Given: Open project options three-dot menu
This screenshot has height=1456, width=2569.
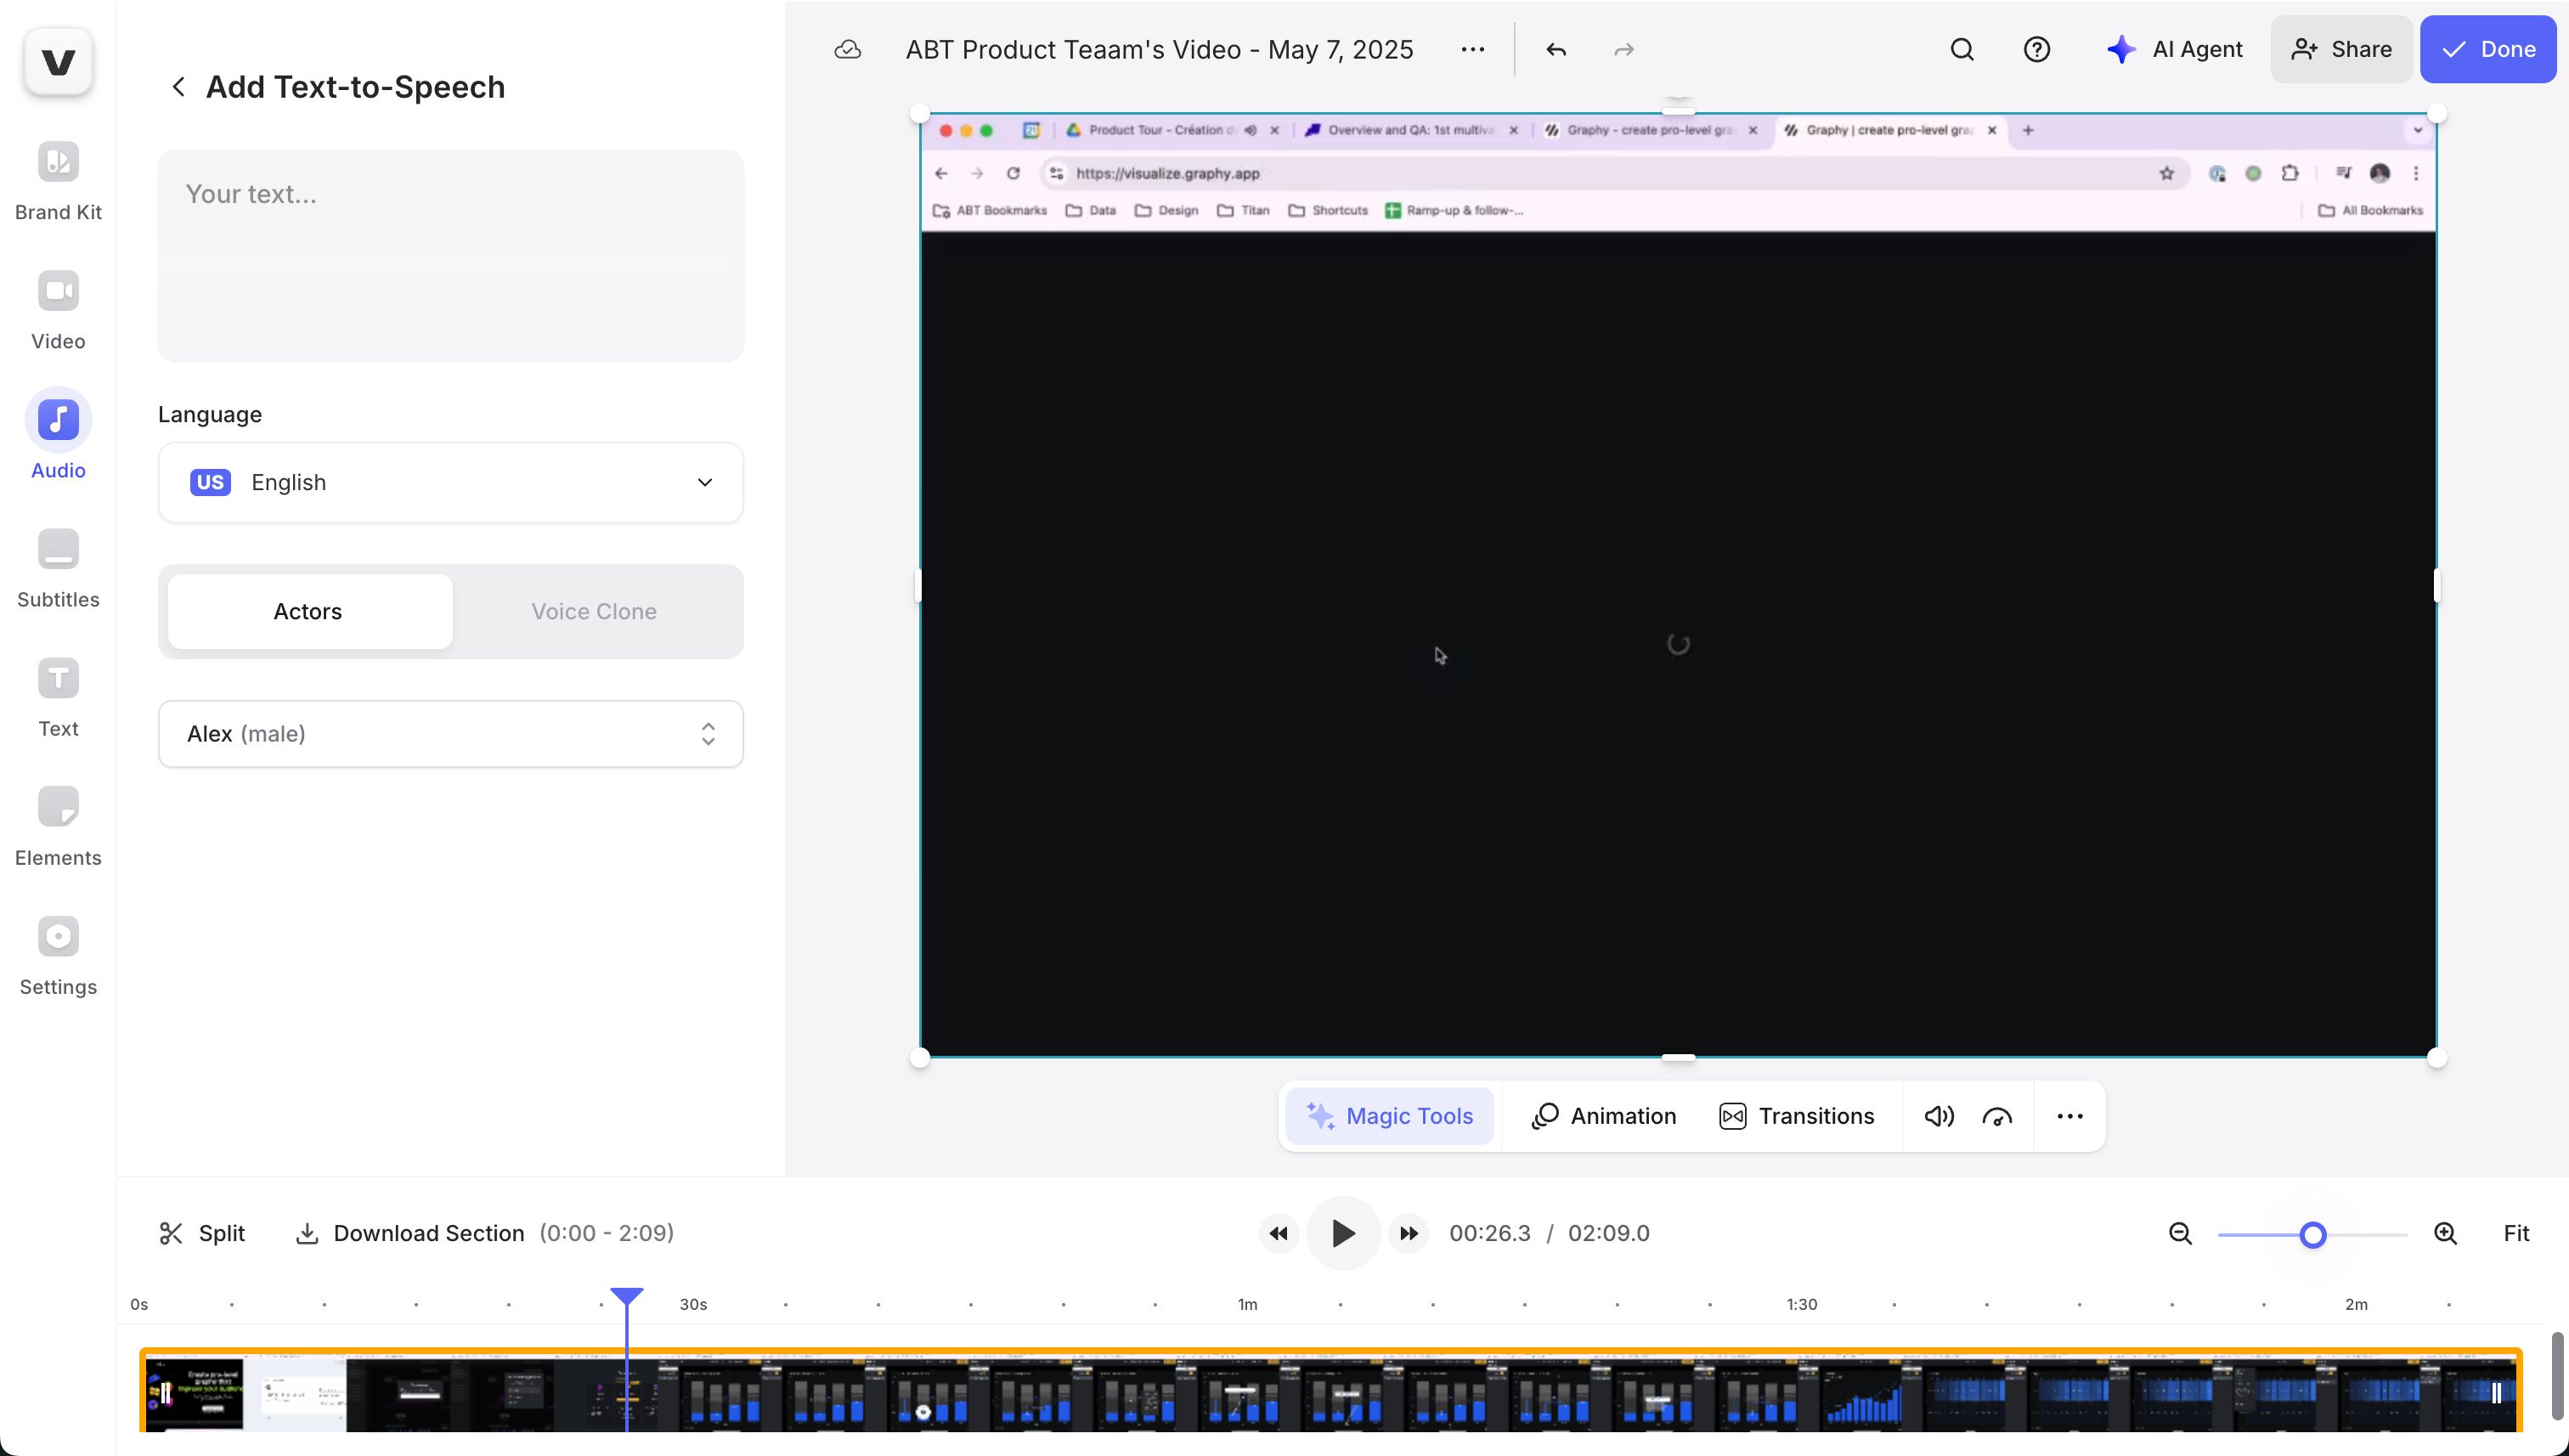Looking at the screenshot, I should click(x=1472, y=49).
